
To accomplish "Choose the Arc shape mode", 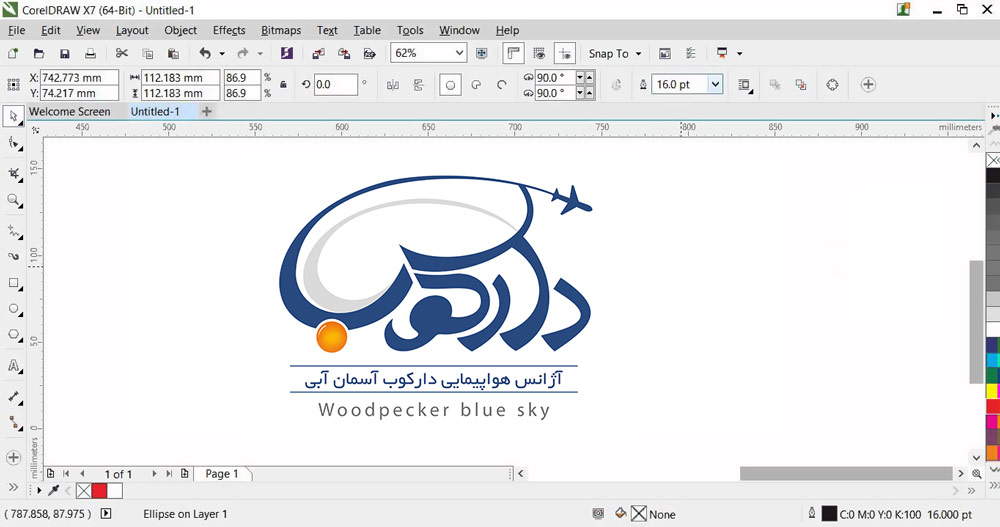I will [502, 85].
